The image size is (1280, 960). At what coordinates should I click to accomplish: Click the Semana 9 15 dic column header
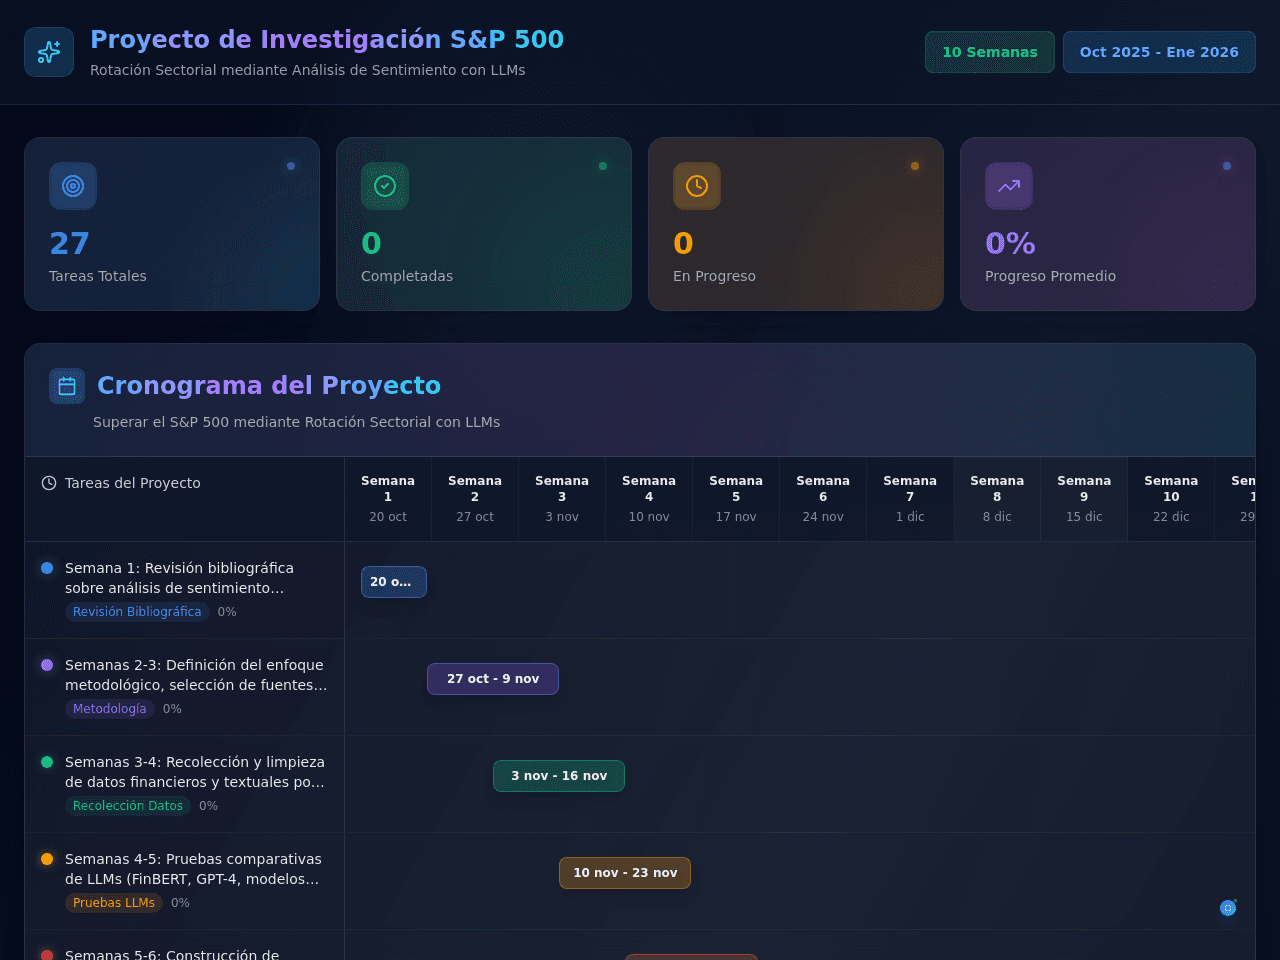click(1084, 499)
